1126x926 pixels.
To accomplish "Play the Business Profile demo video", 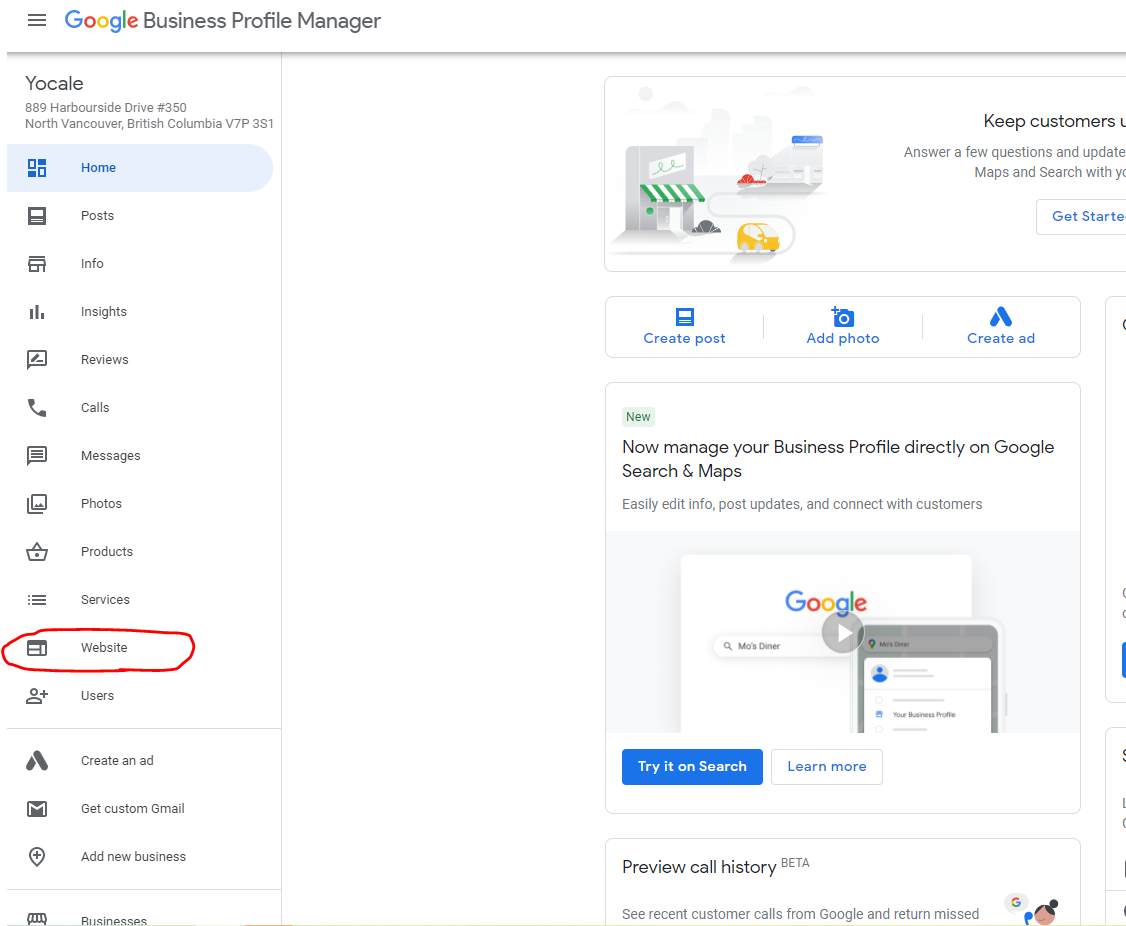I will (x=842, y=633).
